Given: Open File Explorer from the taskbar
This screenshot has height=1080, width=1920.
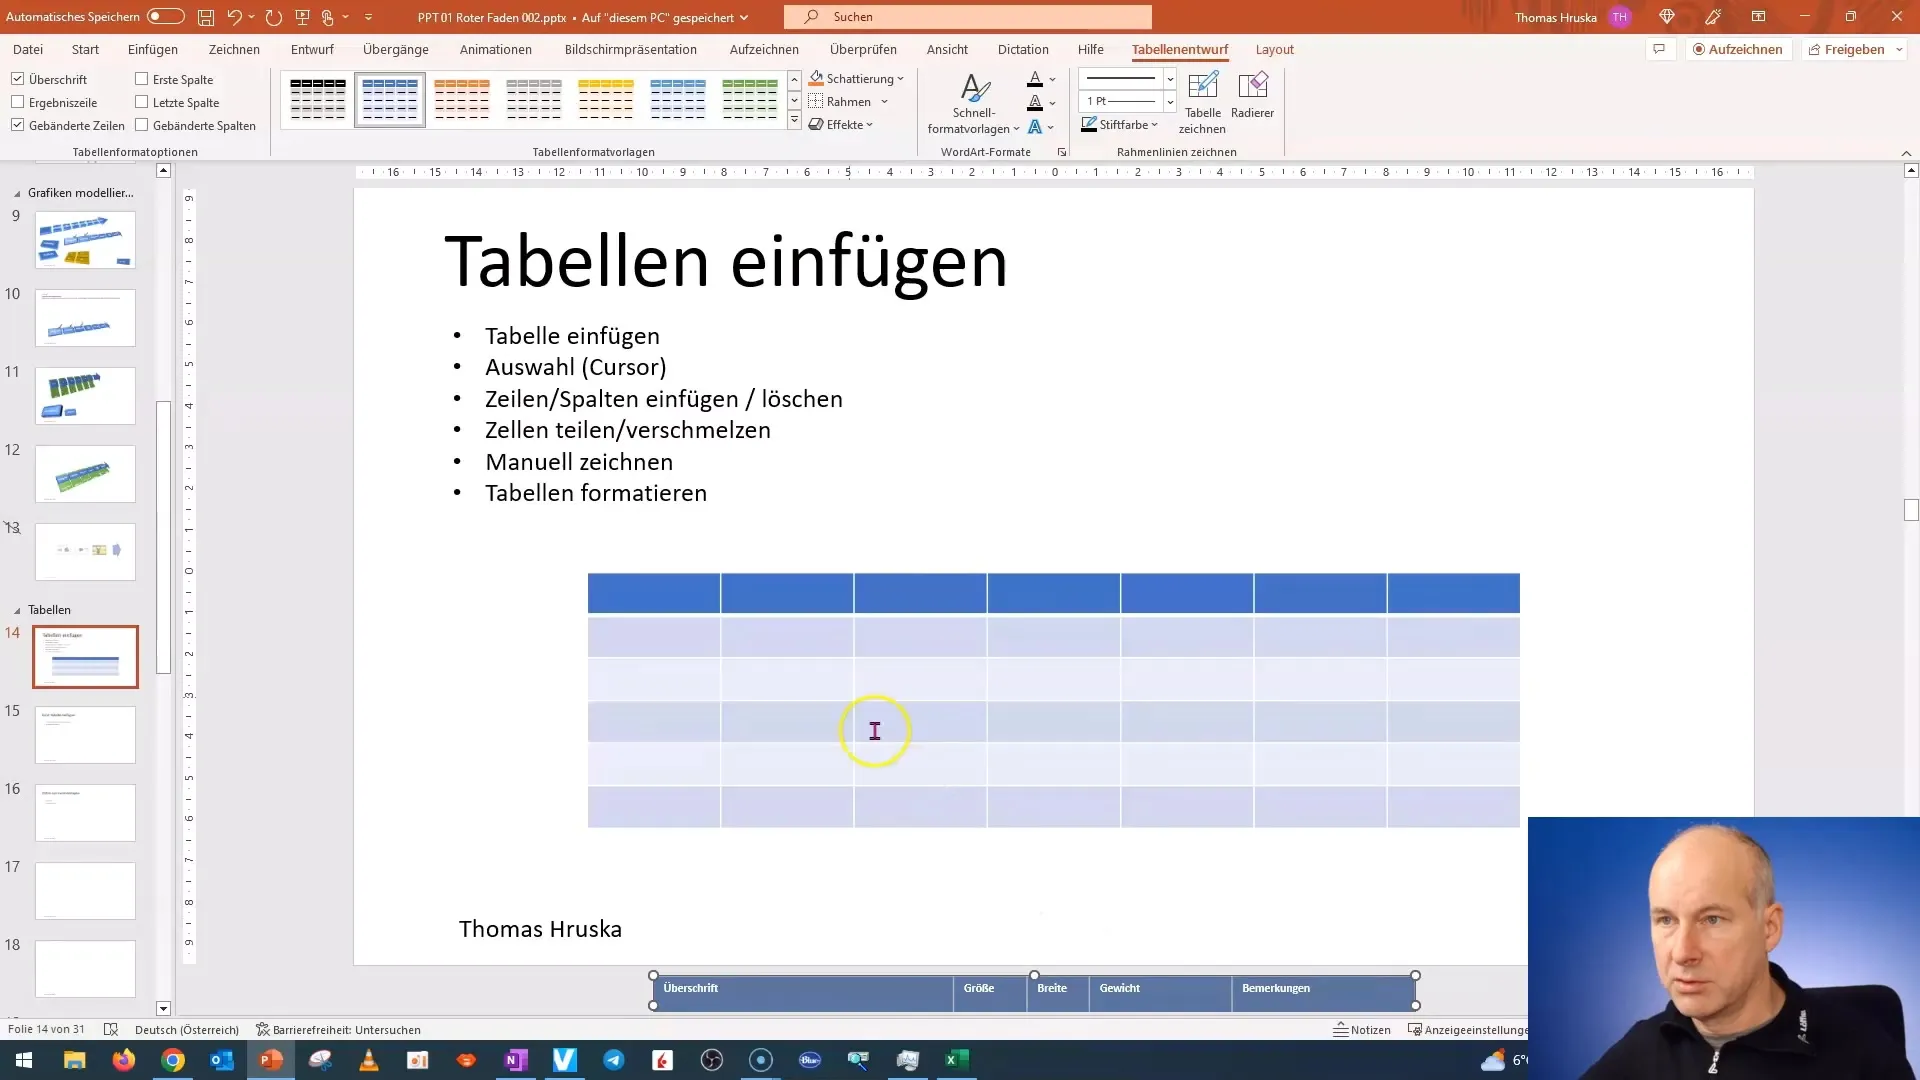Looking at the screenshot, I should point(75,1060).
